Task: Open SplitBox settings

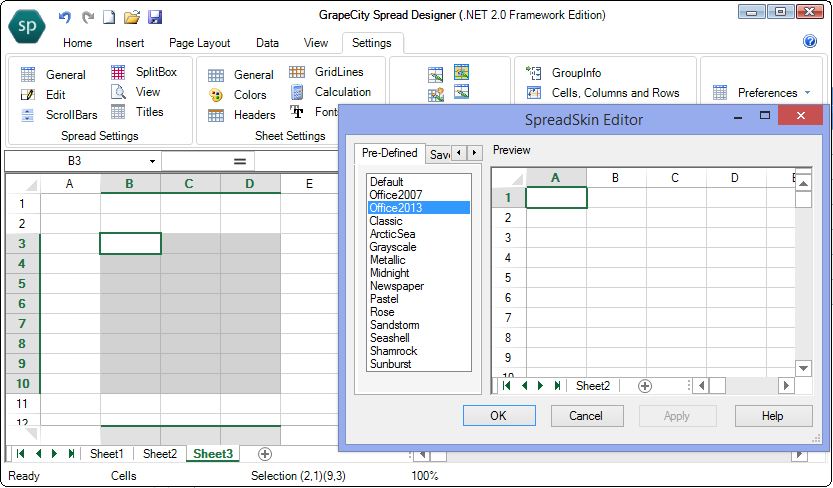Action: [144, 72]
